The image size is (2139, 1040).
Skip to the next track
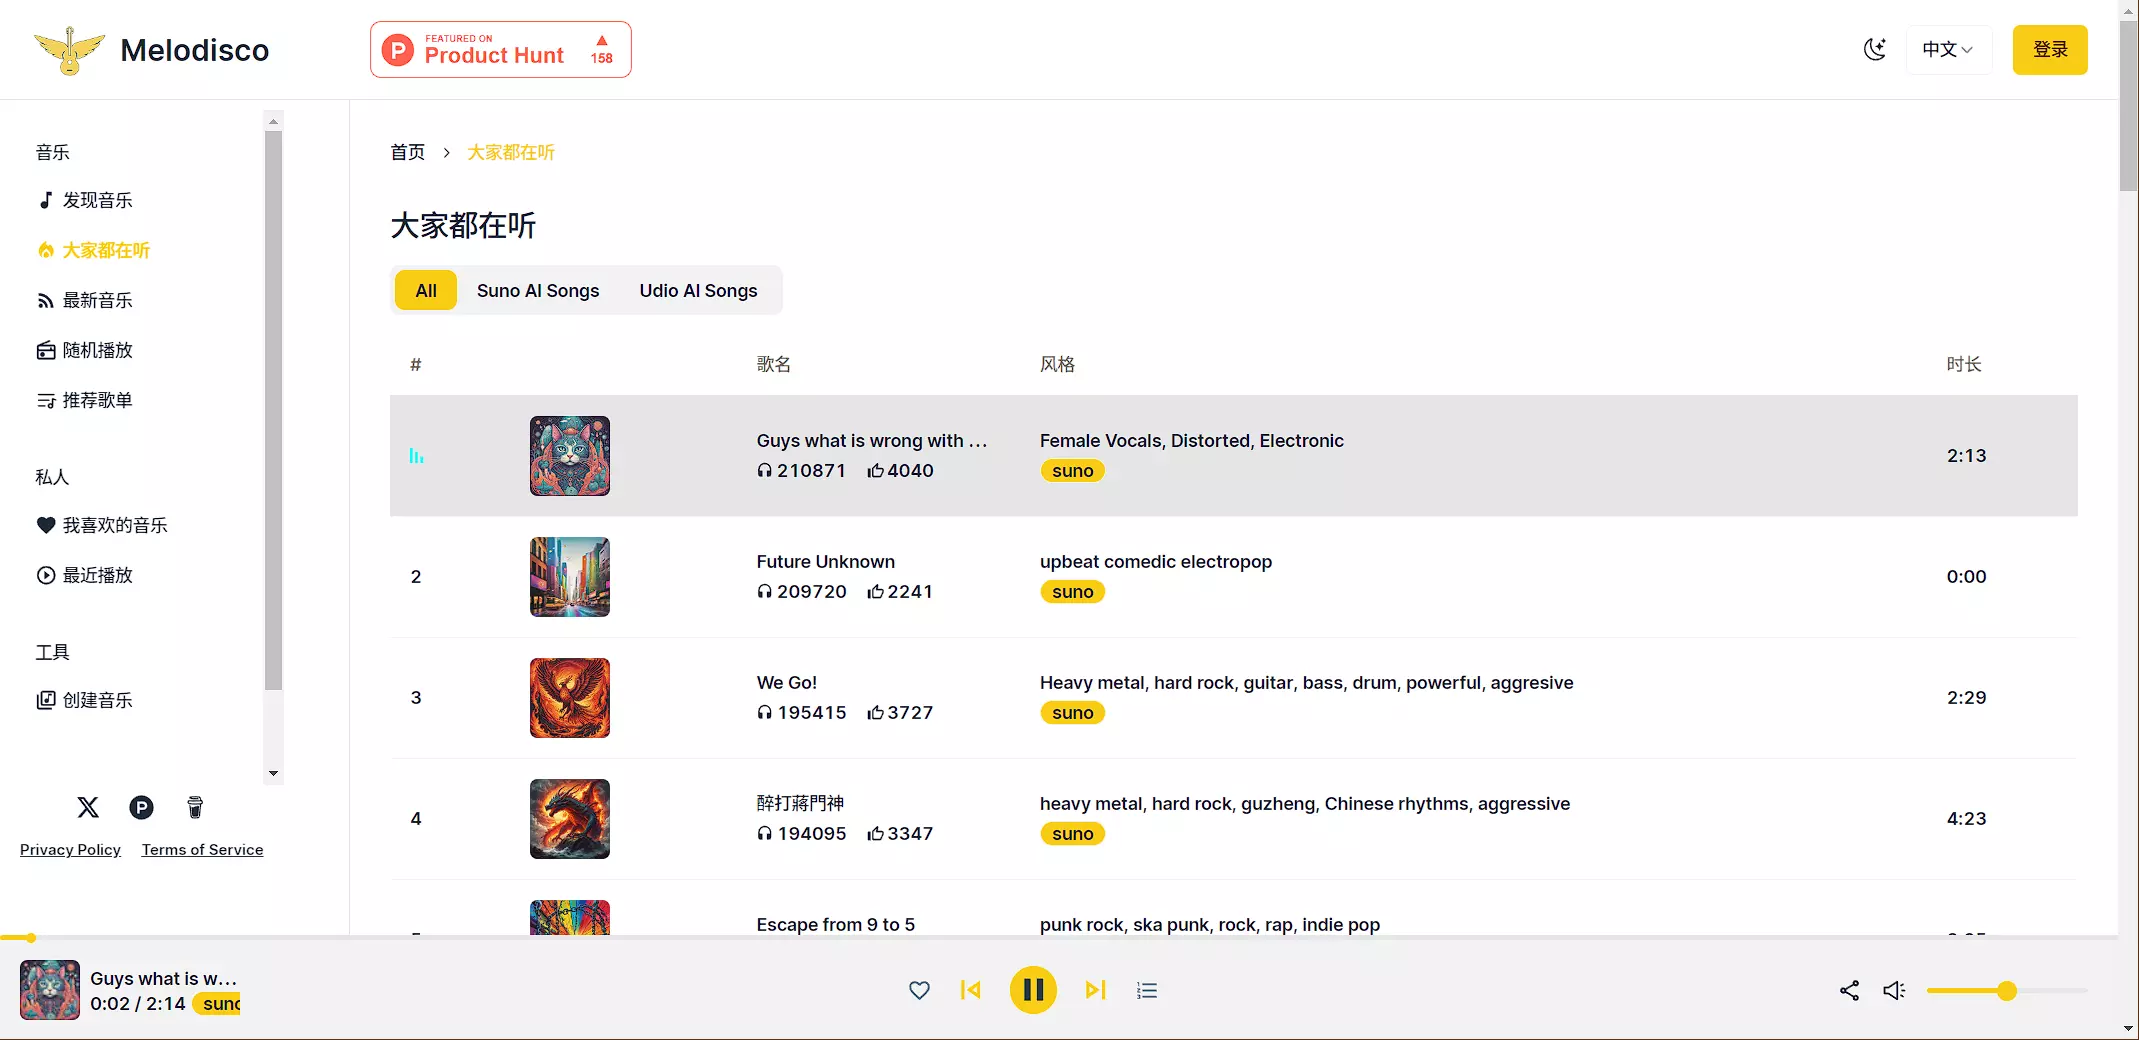tap(1095, 990)
